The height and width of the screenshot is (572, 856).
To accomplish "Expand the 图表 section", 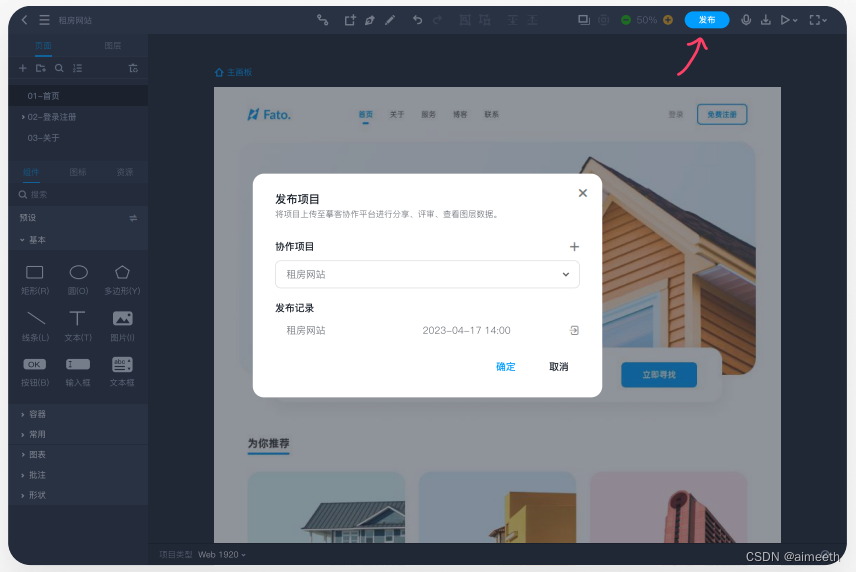I will (x=22, y=455).
